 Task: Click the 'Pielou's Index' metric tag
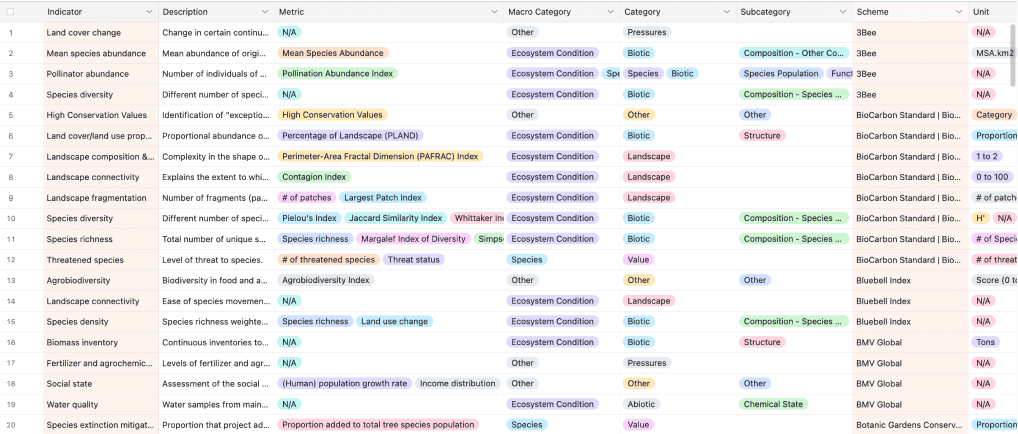[309, 218]
